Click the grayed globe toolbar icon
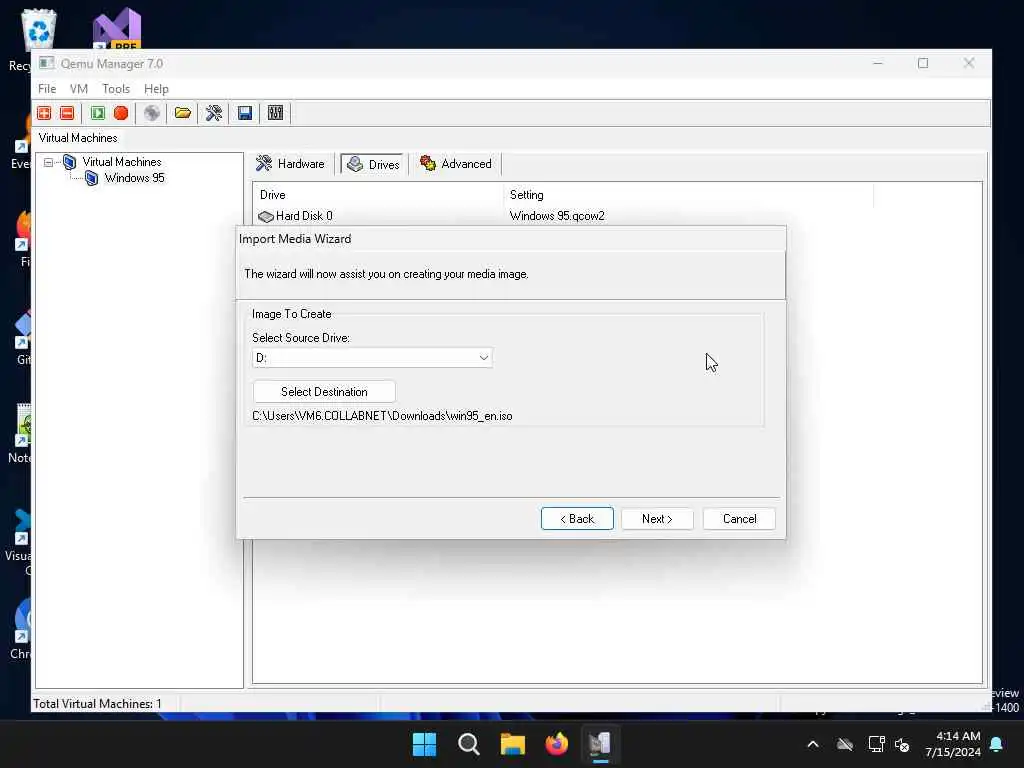 click(x=152, y=113)
